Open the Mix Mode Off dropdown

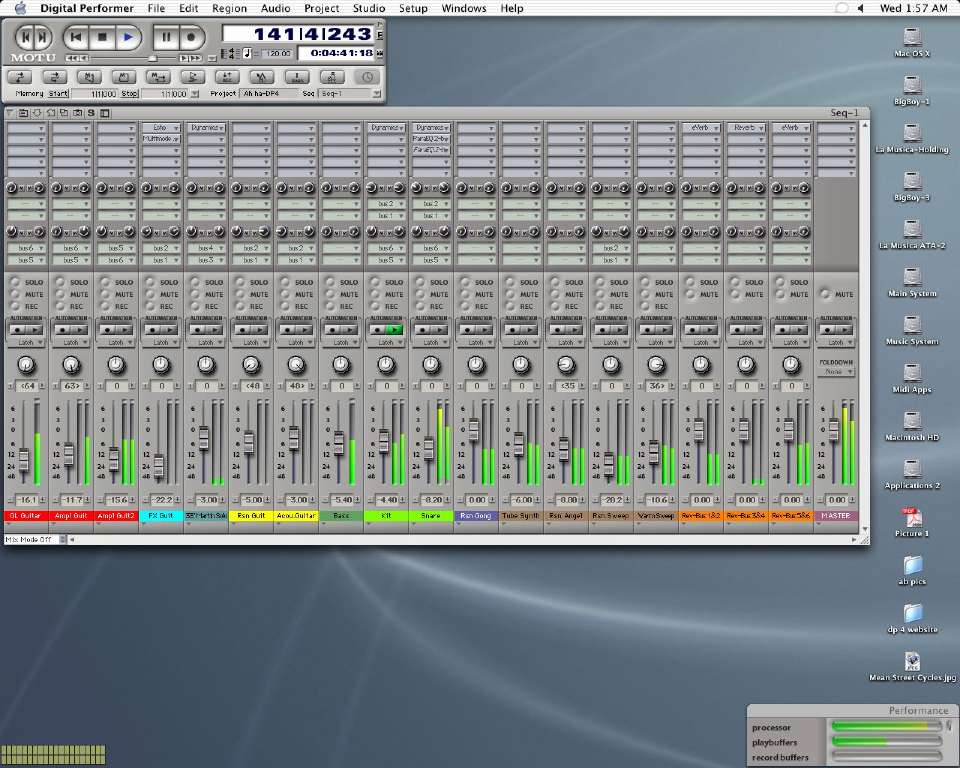pyautogui.click(x=36, y=540)
